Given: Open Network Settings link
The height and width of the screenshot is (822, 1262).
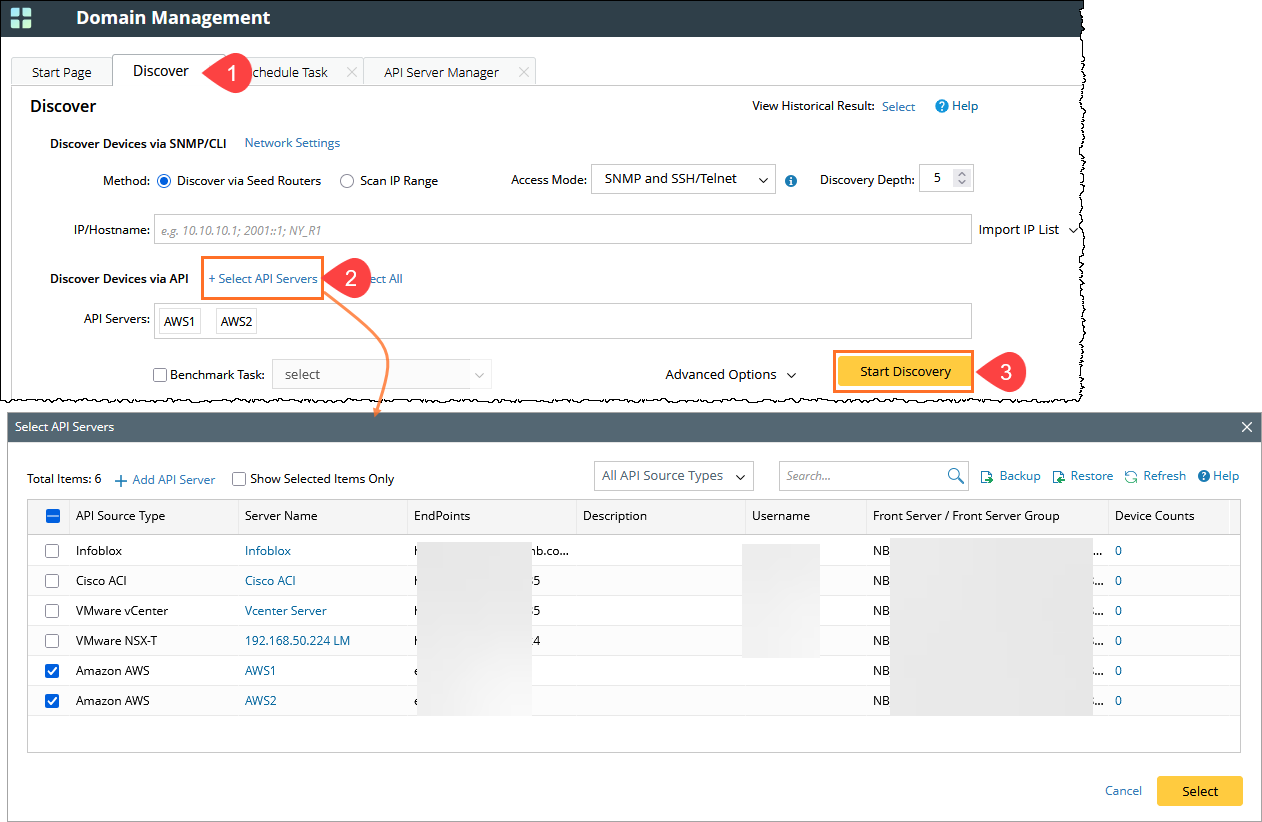Looking at the screenshot, I should pos(291,142).
